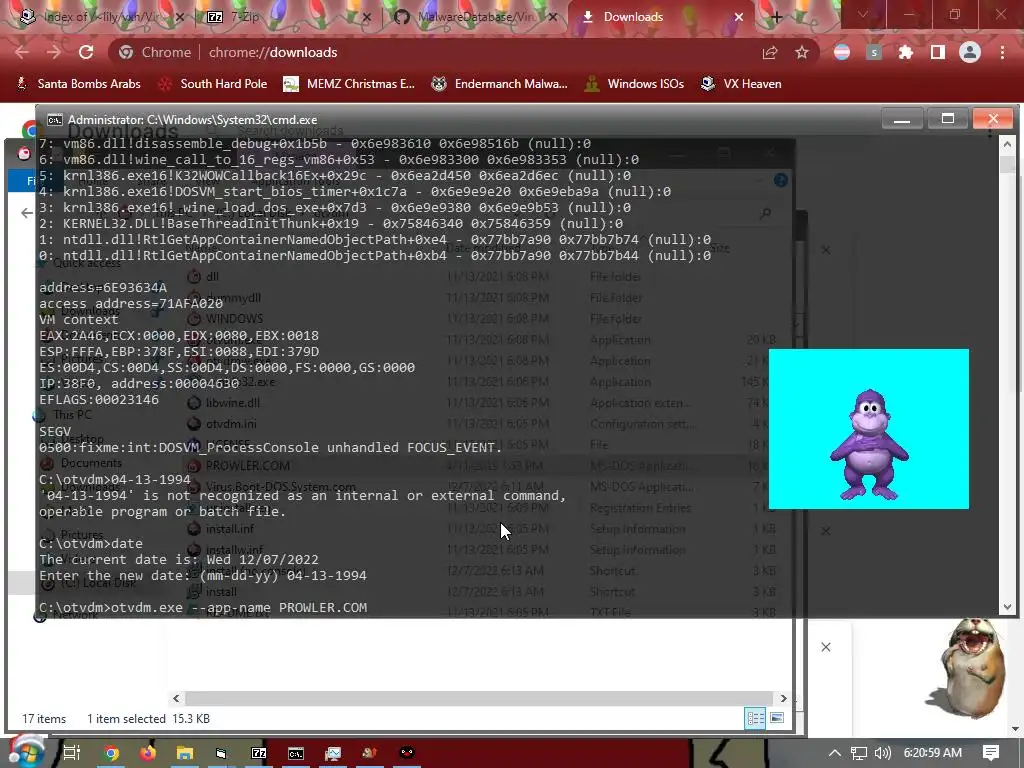Open Chrome three-dot menu
The width and height of the screenshot is (1024, 768).
pyautogui.click(x=1002, y=52)
